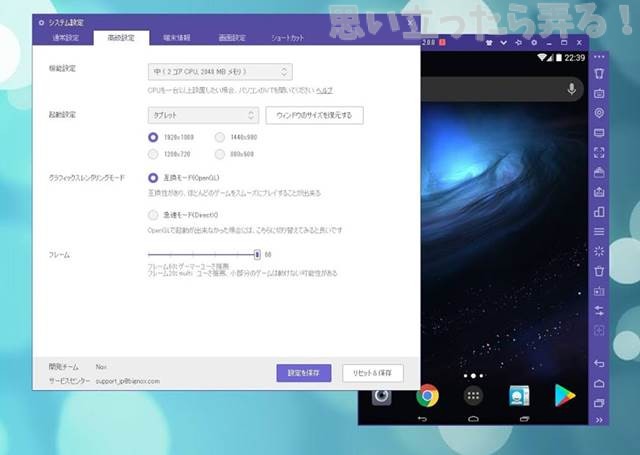Click the Home icon in the purple sidebar
Viewport: 640px width, 455px height.
point(599,383)
